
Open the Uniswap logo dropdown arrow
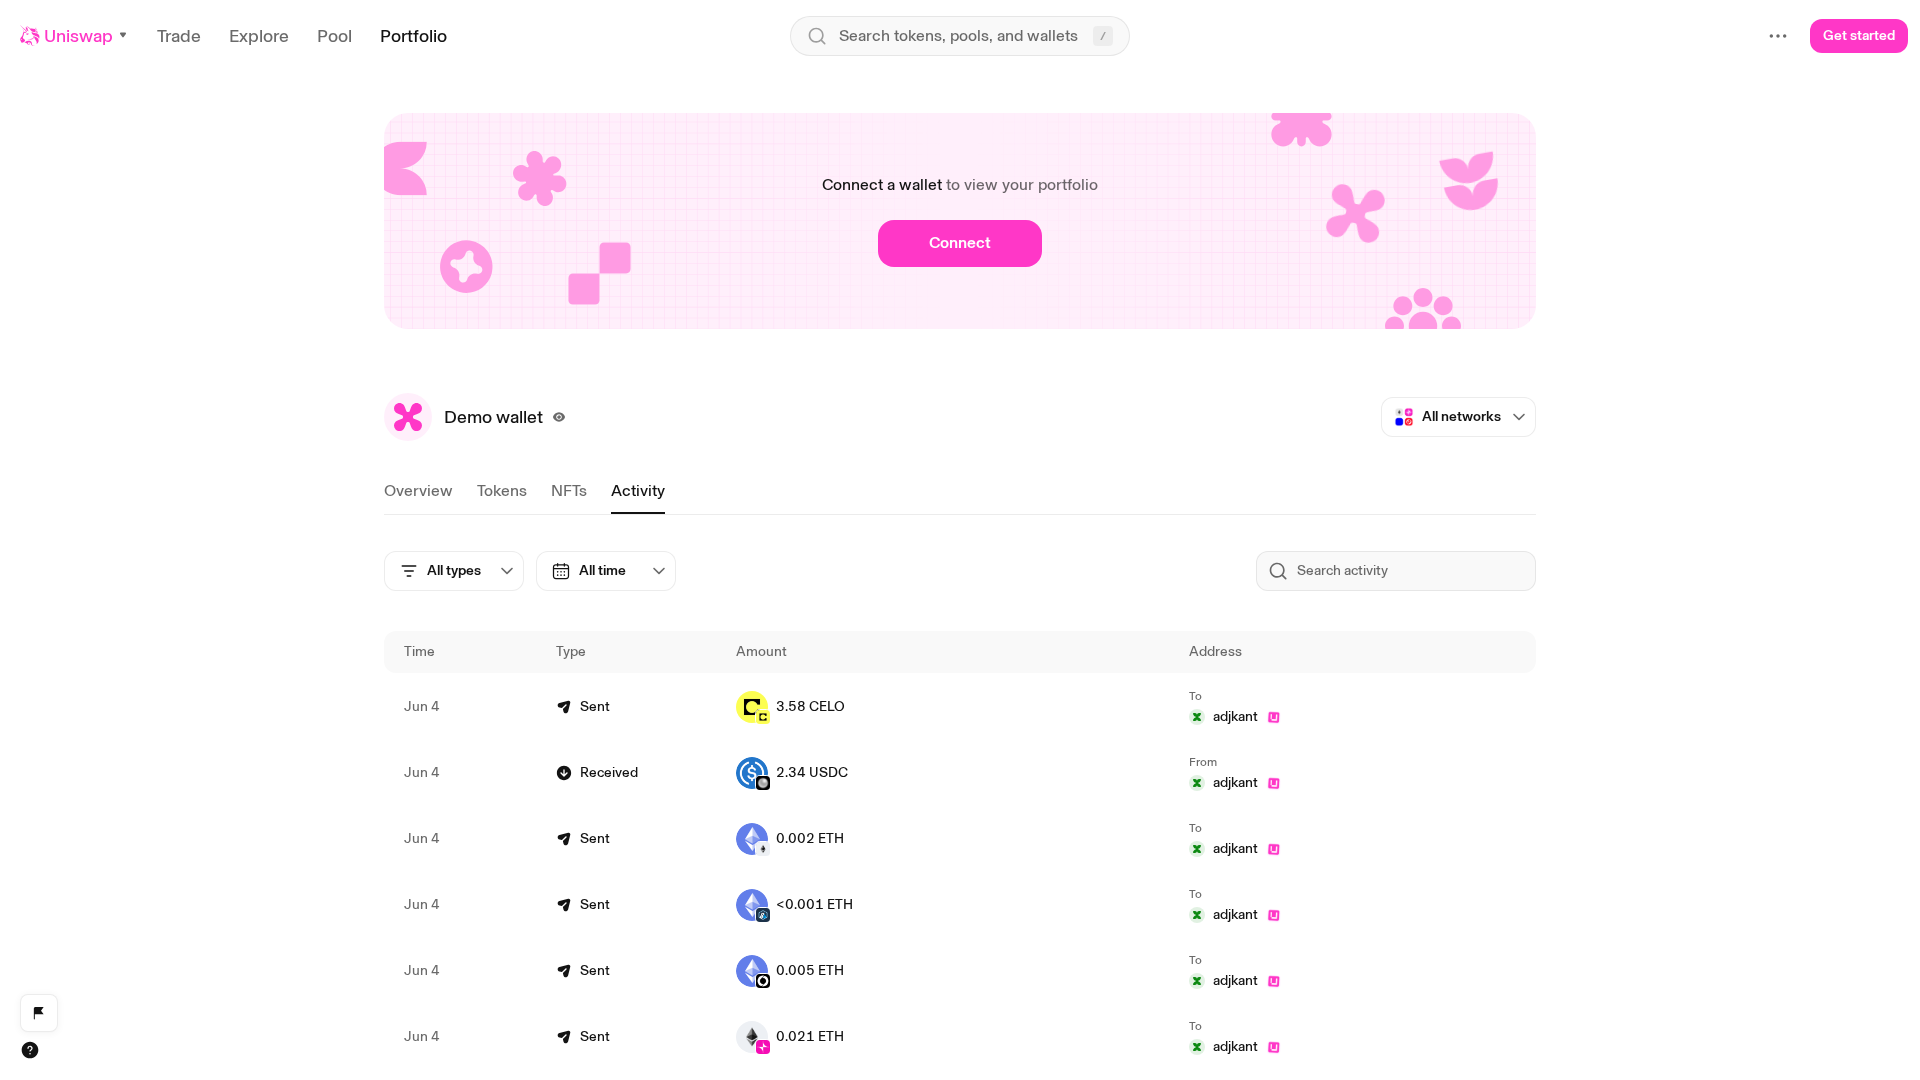pyautogui.click(x=123, y=35)
